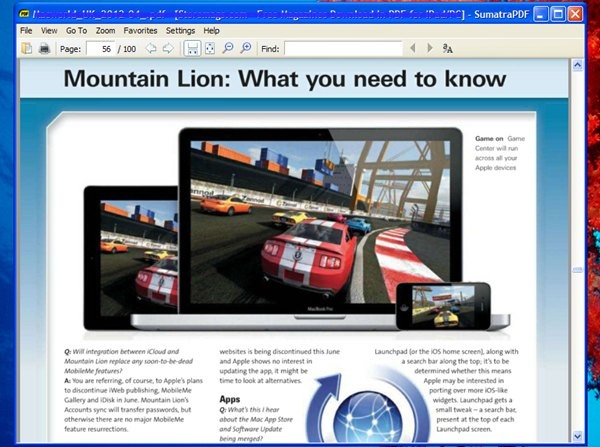Open the File menu
This screenshot has width=600, height=447.
tap(27, 31)
